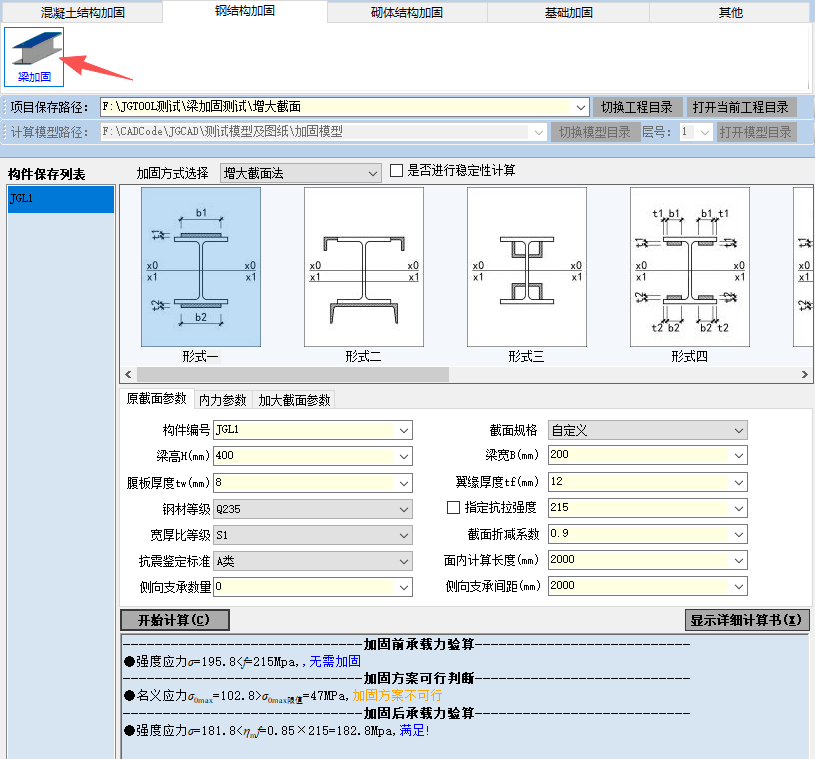Select JGL1 in the 构件保存列表
The width and height of the screenshot is (815, 759).
tap(60, 199)
